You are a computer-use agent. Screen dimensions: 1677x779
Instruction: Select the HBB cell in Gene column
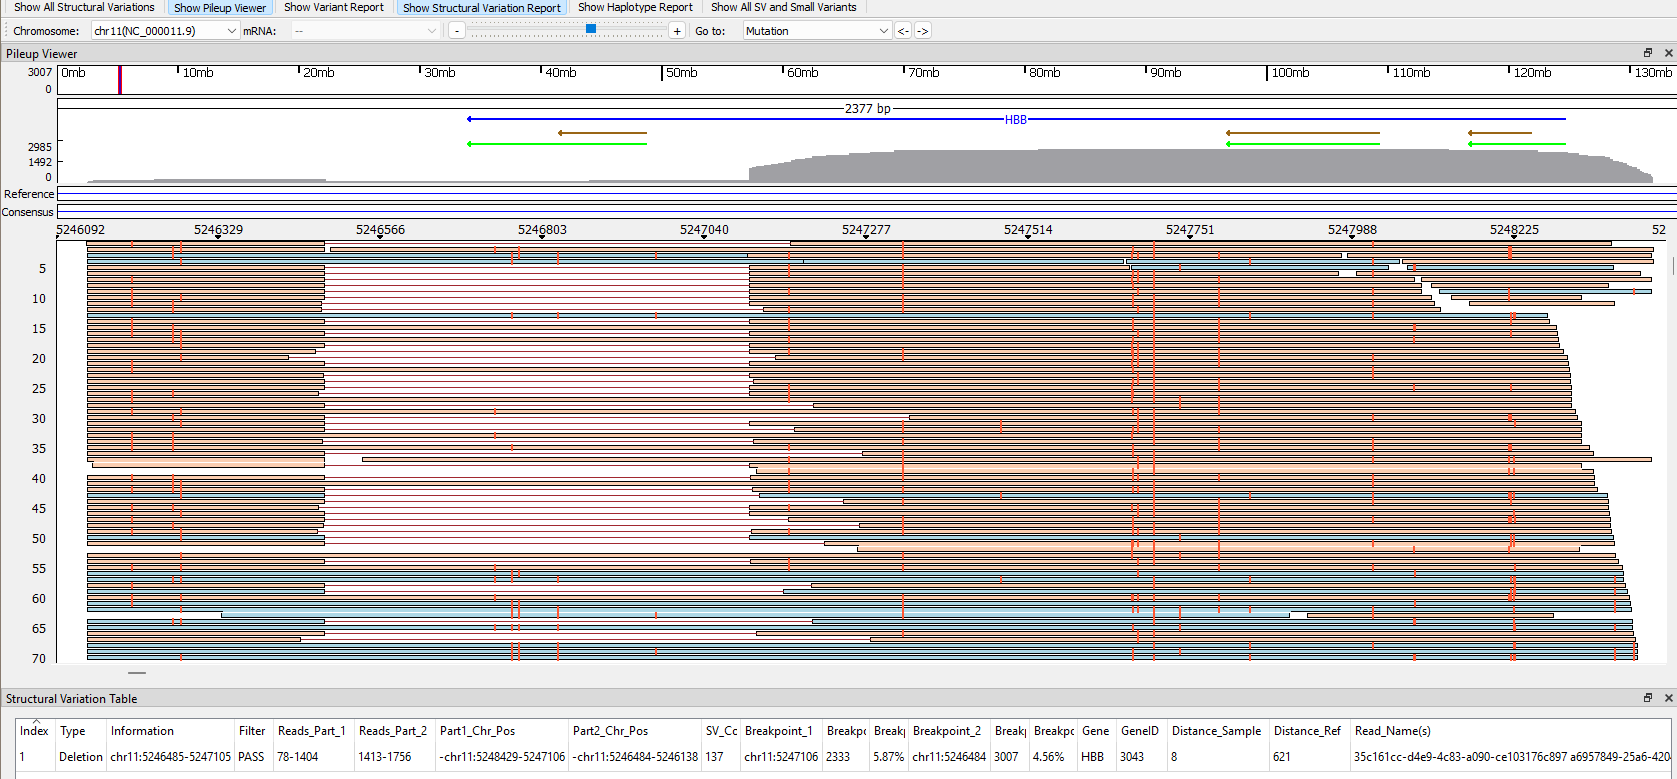point(1096,757)
